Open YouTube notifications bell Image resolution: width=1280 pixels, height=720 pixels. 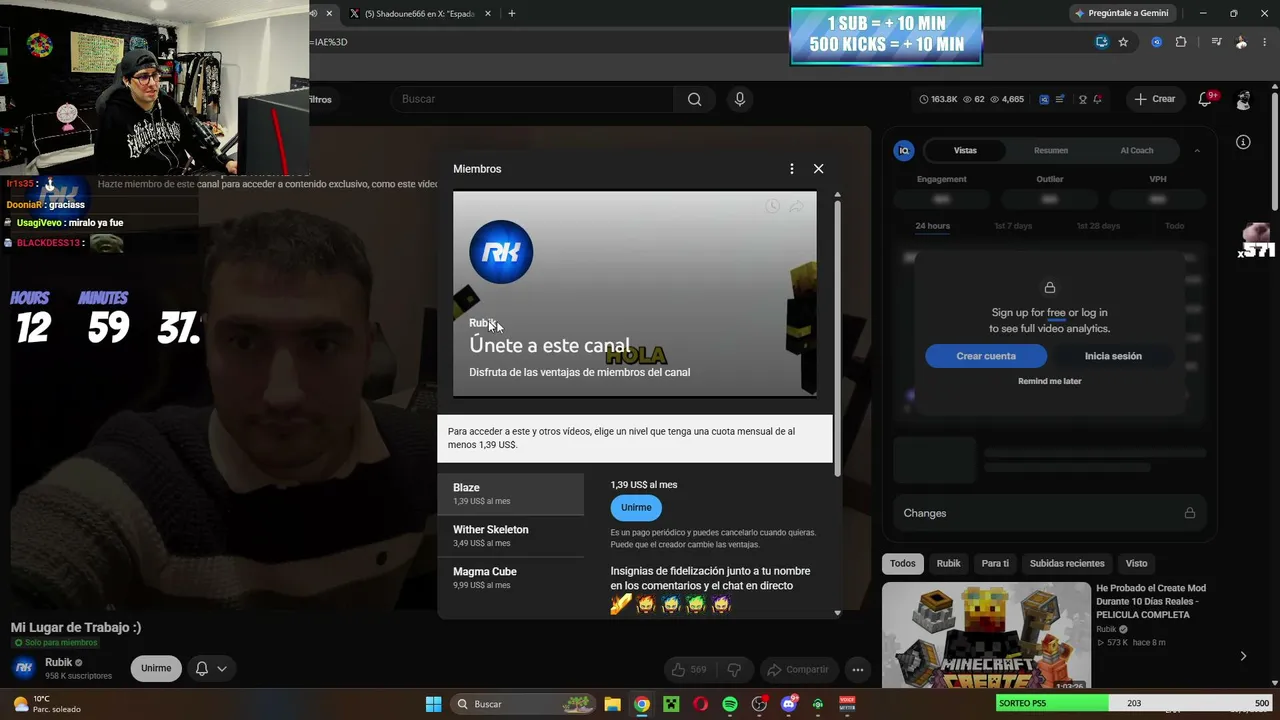click(x=1206, y=99)
